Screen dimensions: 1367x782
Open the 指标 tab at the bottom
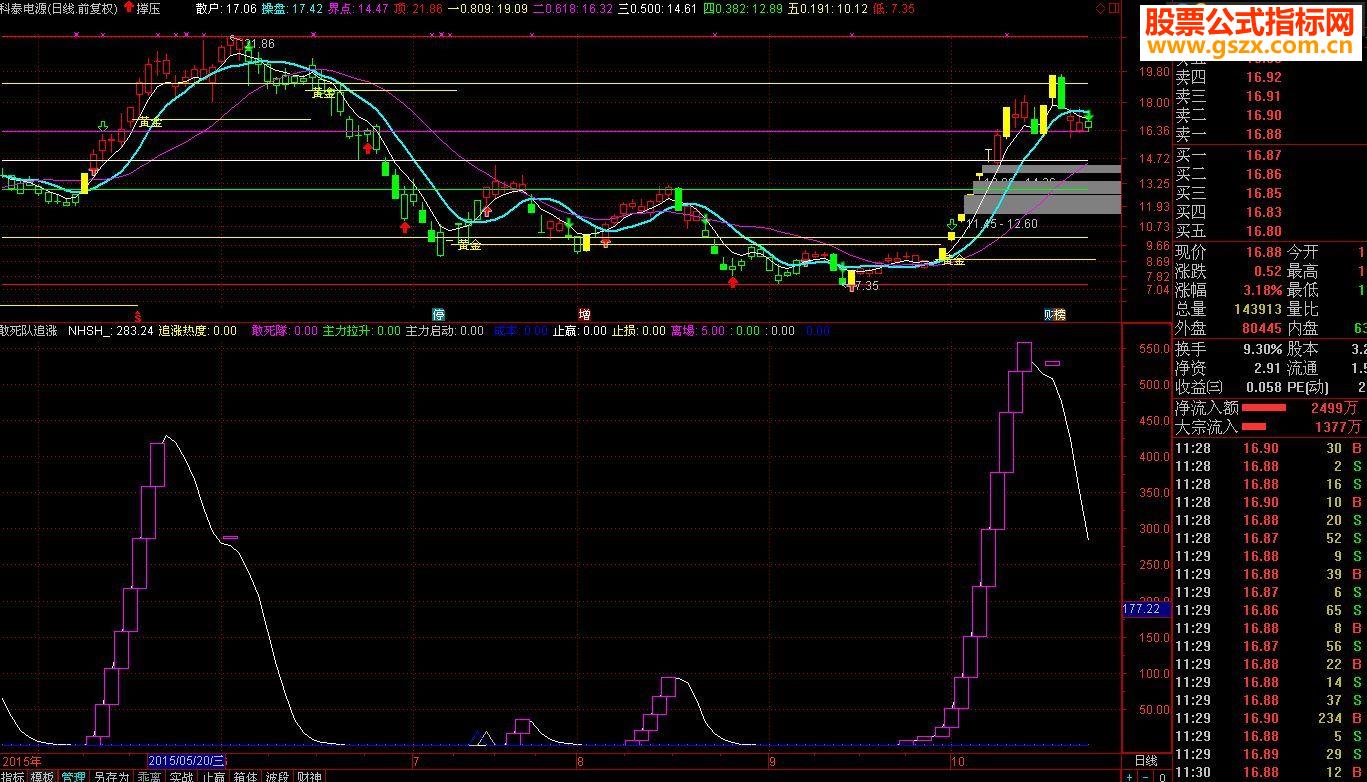click(13, 776)
